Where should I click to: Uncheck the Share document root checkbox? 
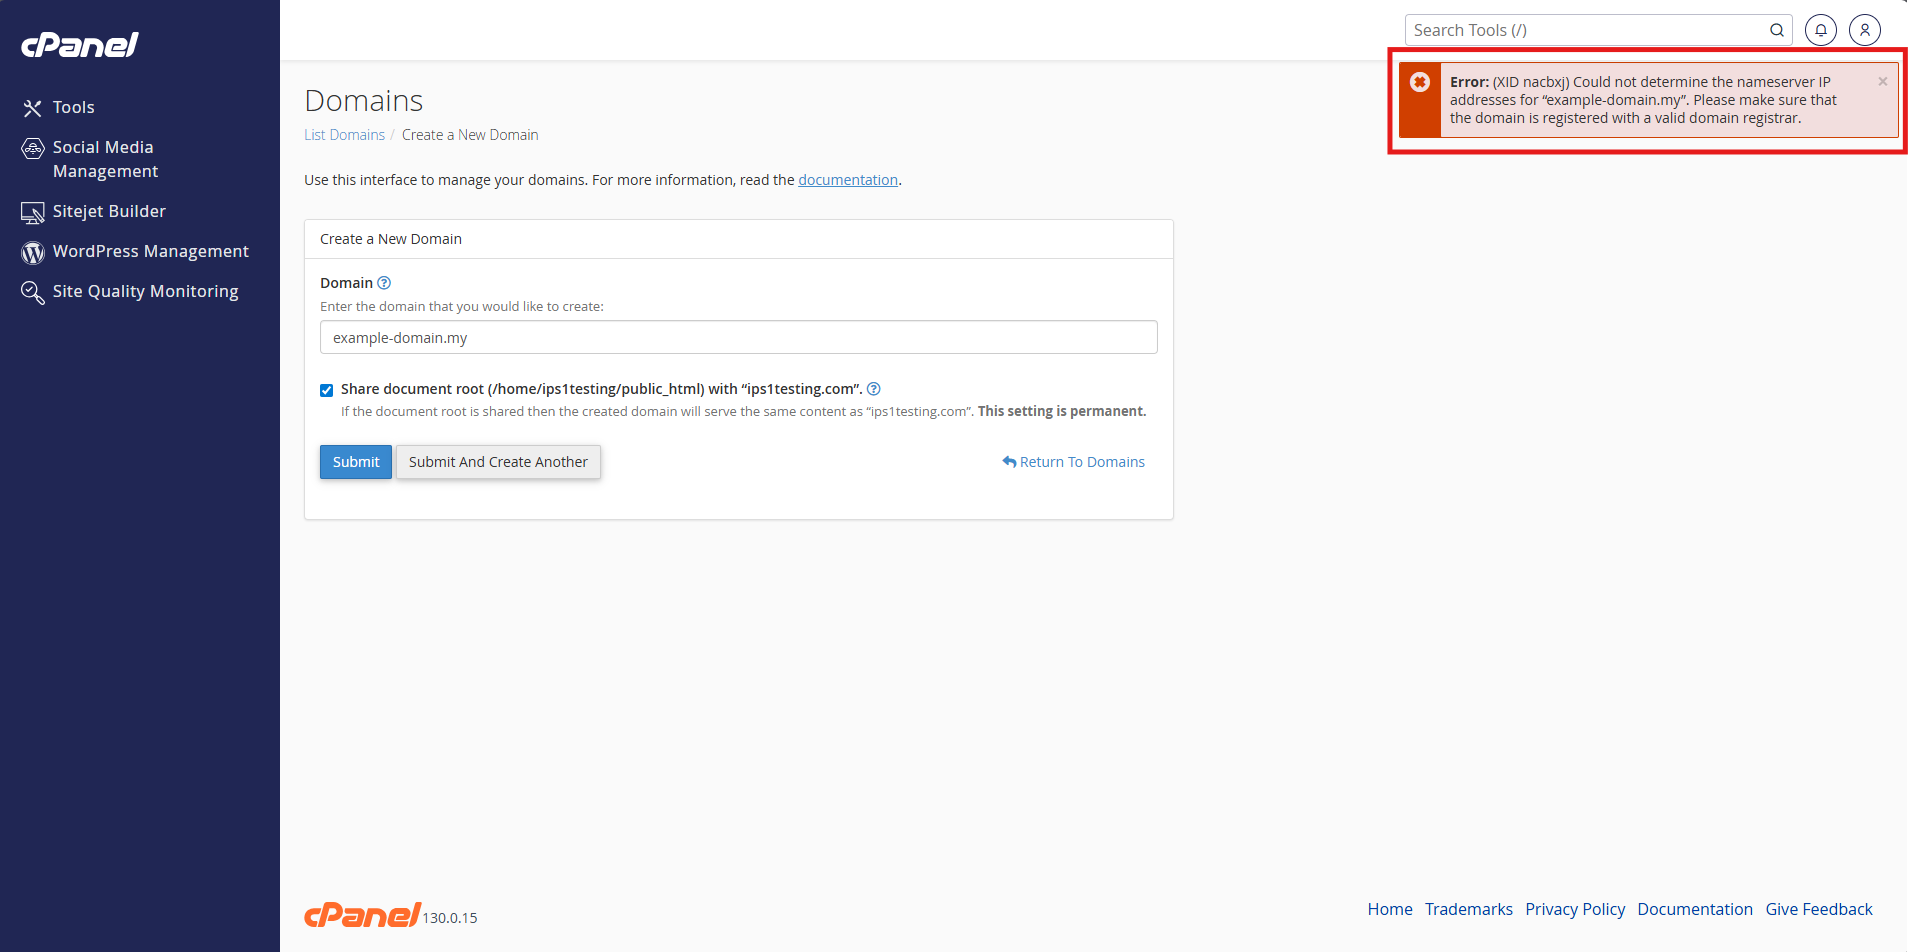[x=327, y=390]
